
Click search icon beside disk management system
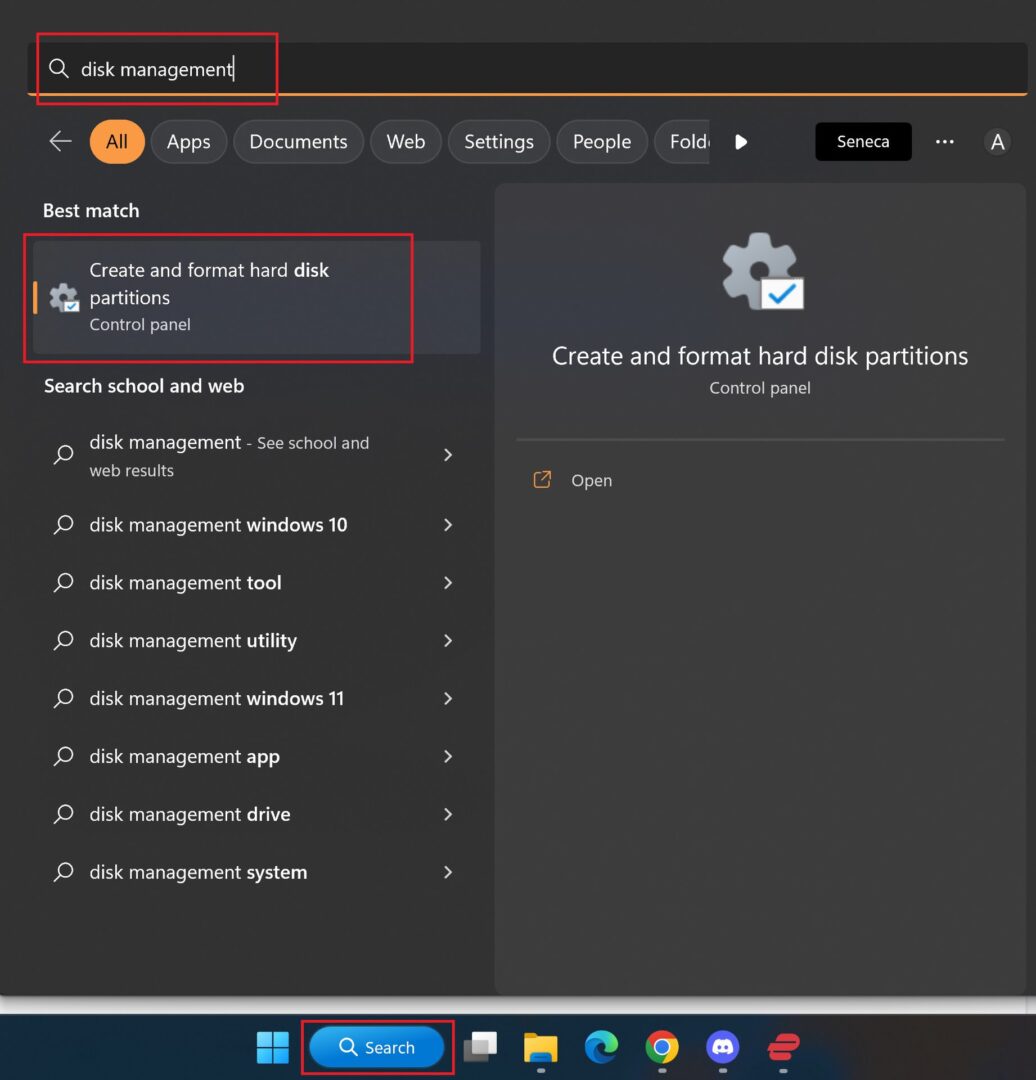coord(63,872)
